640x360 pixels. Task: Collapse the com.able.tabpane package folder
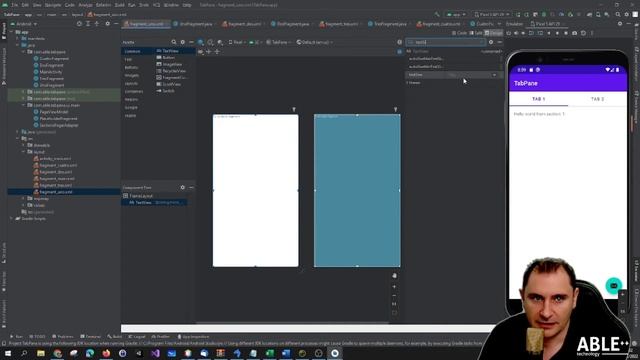click(x=24, y=52)
